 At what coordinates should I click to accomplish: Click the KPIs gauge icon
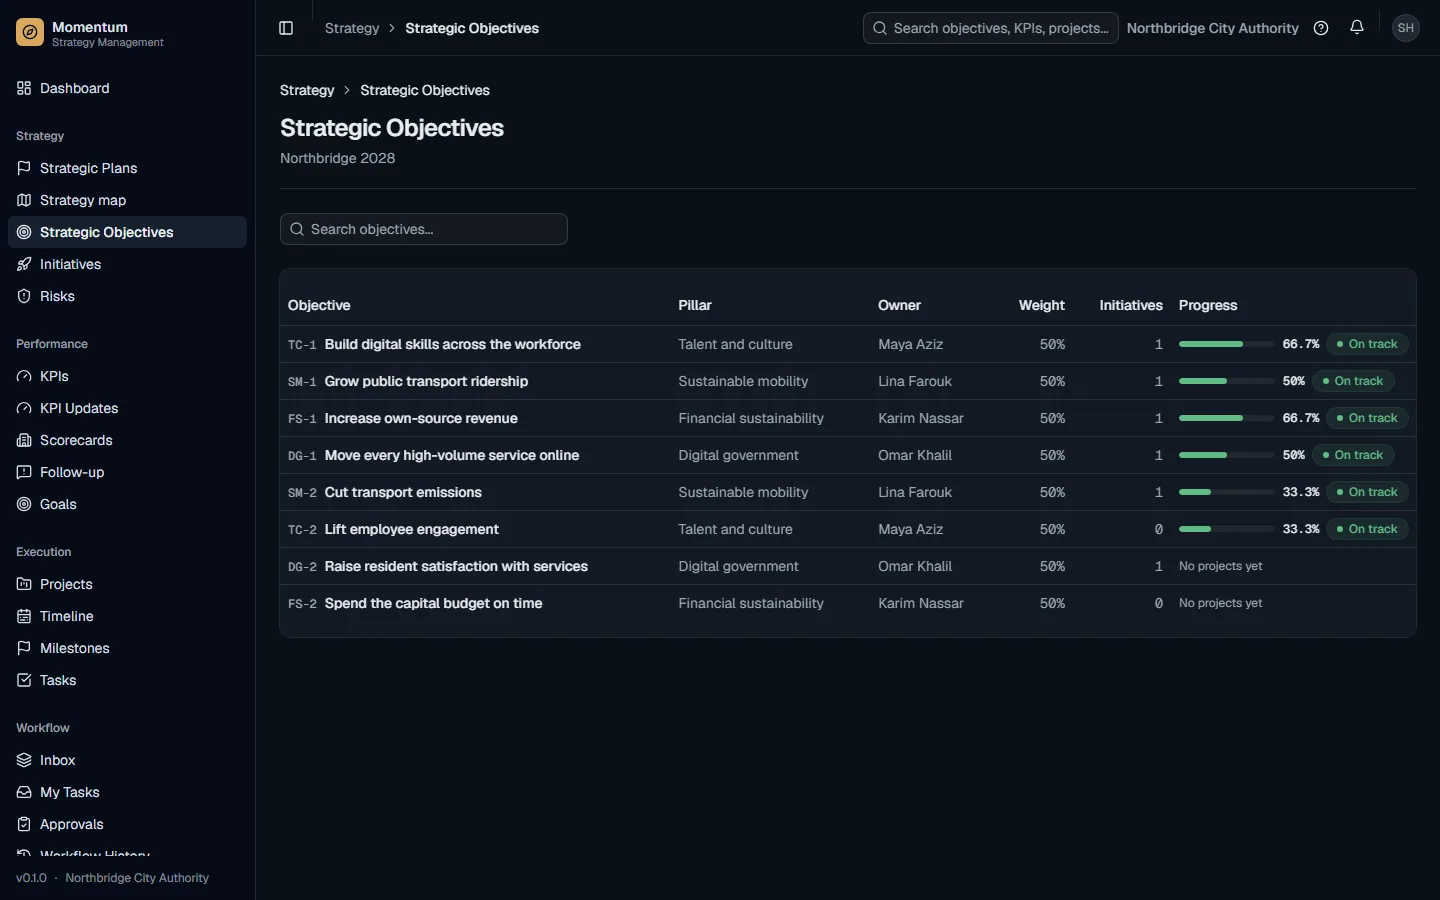(24, 376)
